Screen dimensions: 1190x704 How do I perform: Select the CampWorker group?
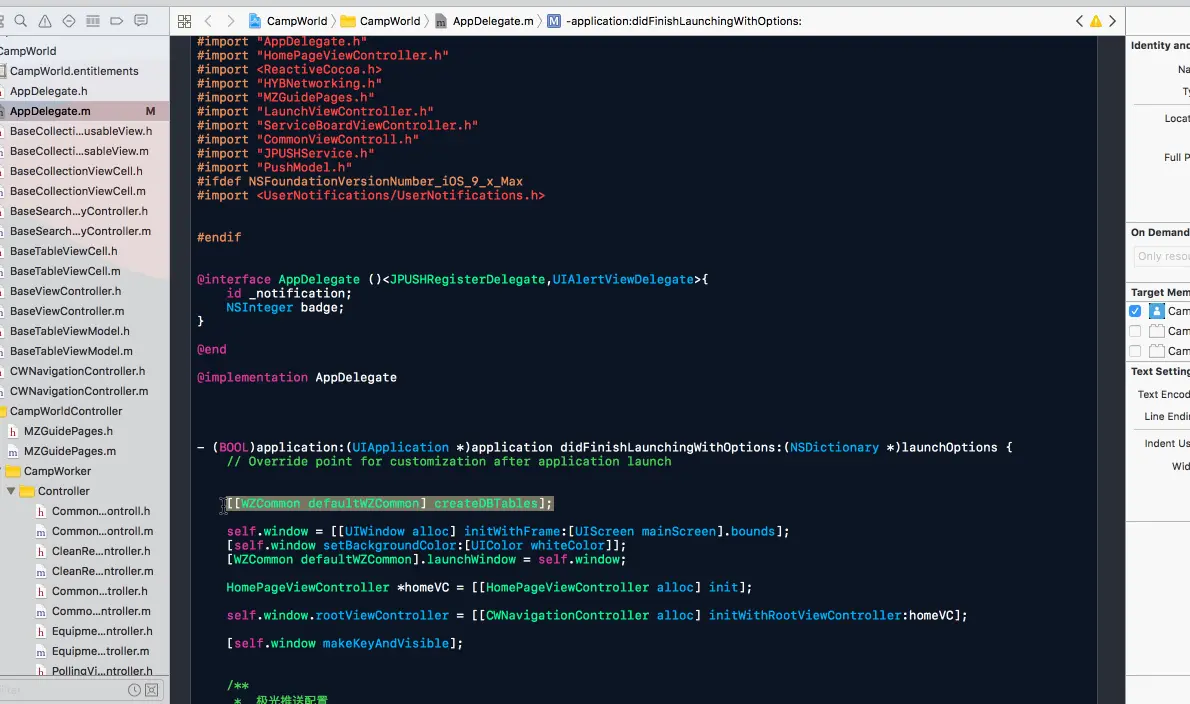pos(58,471)
